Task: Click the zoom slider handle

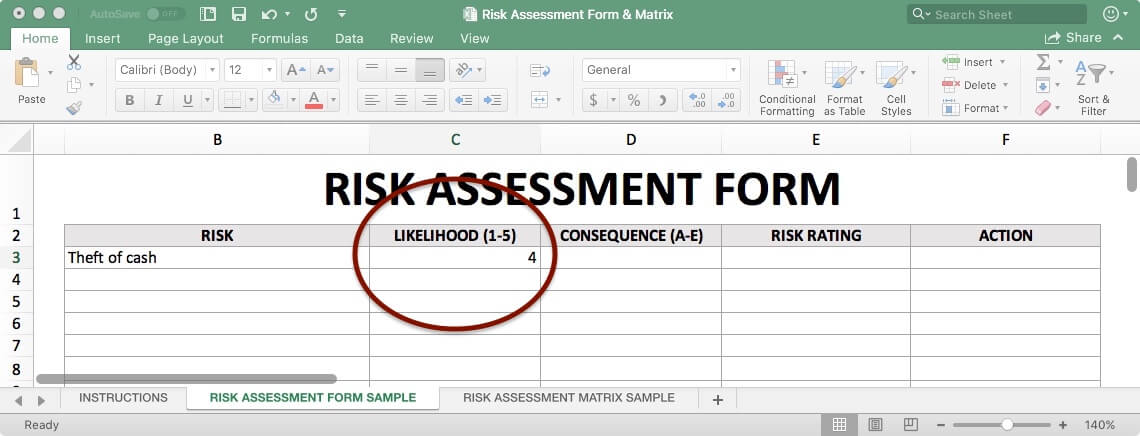Action: (x=1007, y=424)
